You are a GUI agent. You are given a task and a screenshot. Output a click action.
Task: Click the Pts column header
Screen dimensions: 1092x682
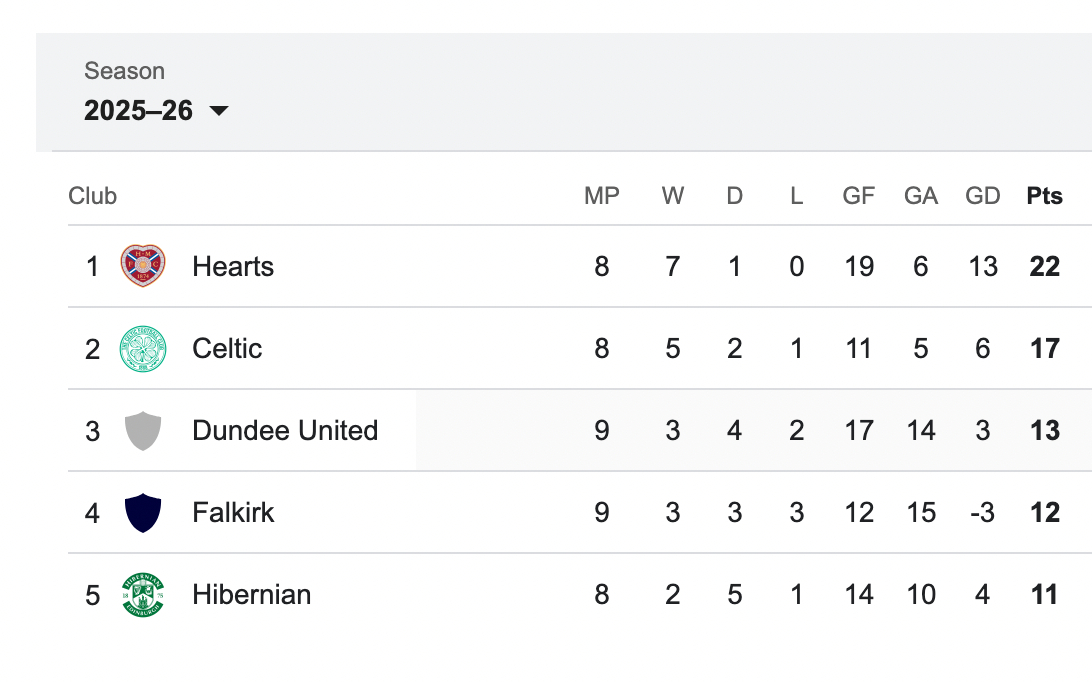[x=1044, y=196]
